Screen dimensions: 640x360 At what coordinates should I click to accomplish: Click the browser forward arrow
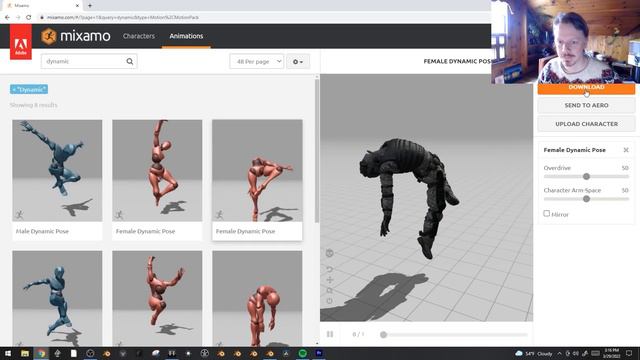tap(18, 18)
